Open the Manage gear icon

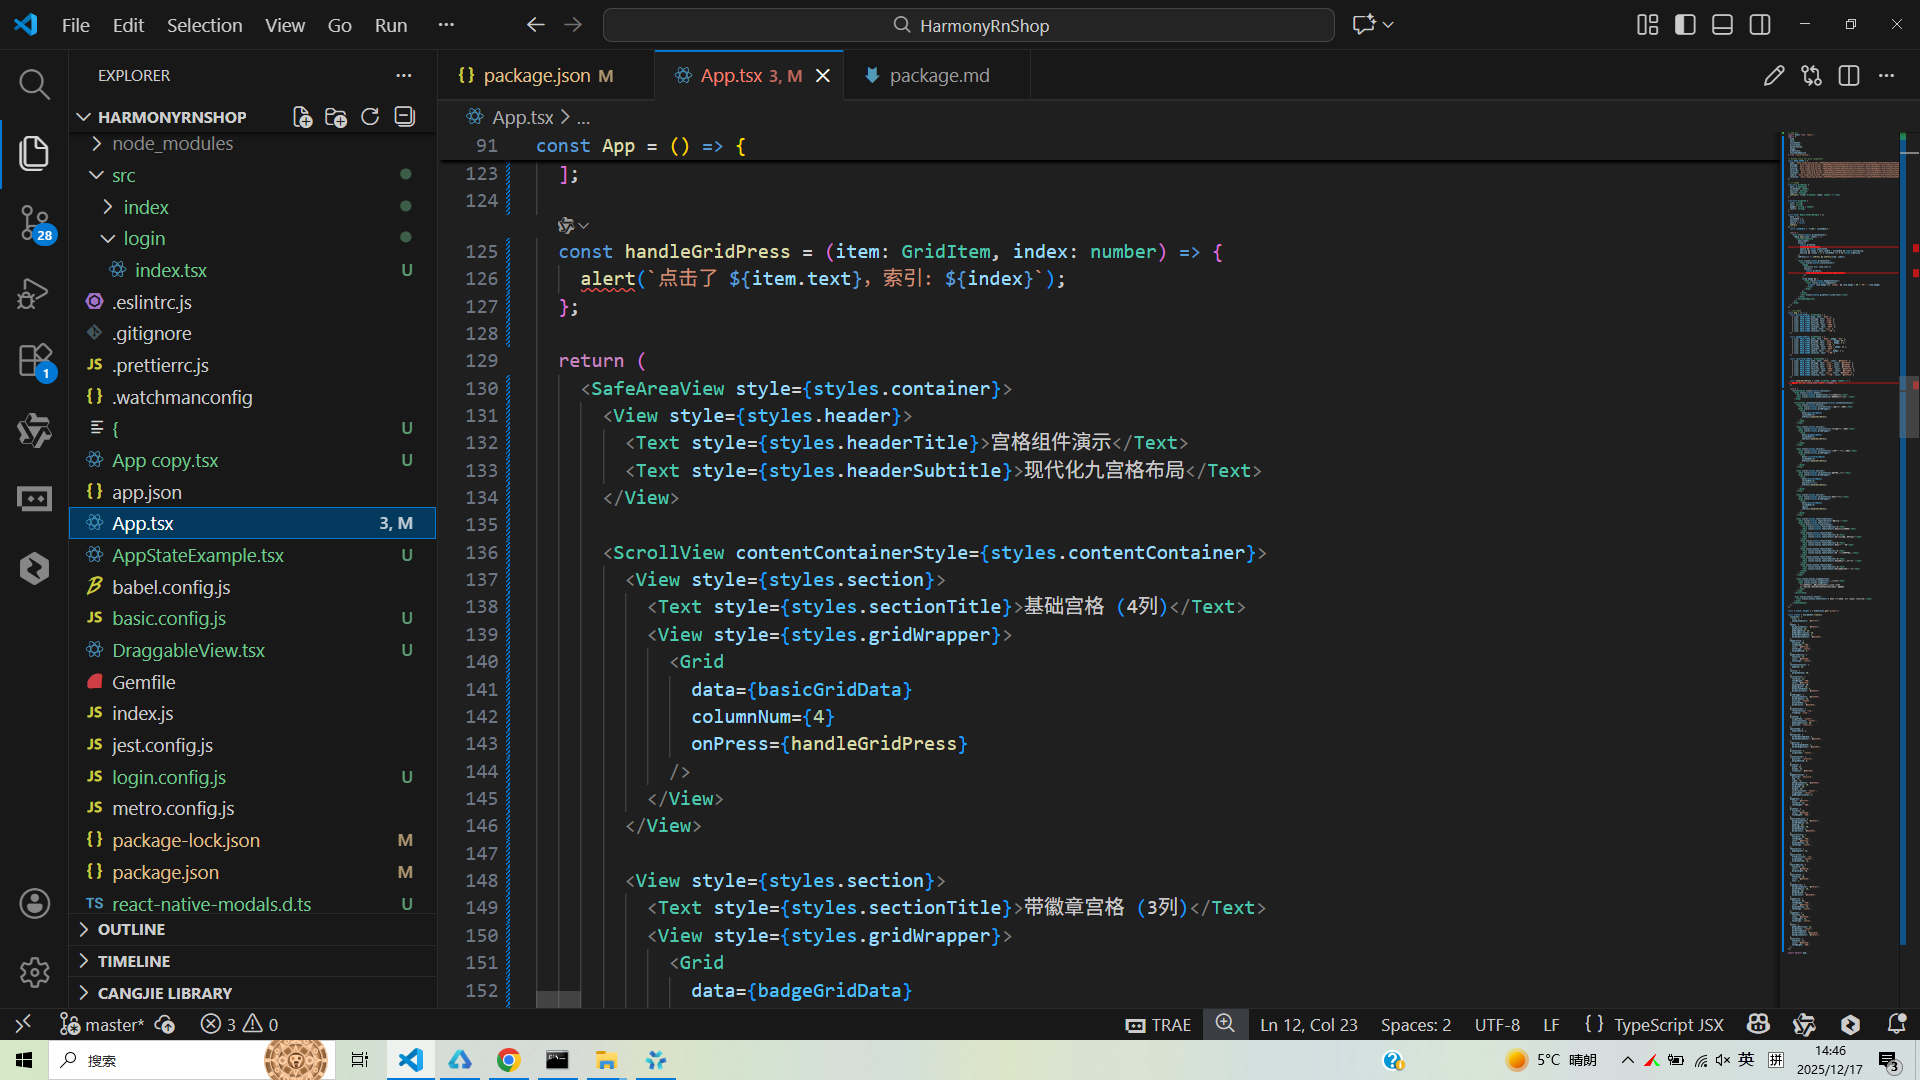coord(34,971)
